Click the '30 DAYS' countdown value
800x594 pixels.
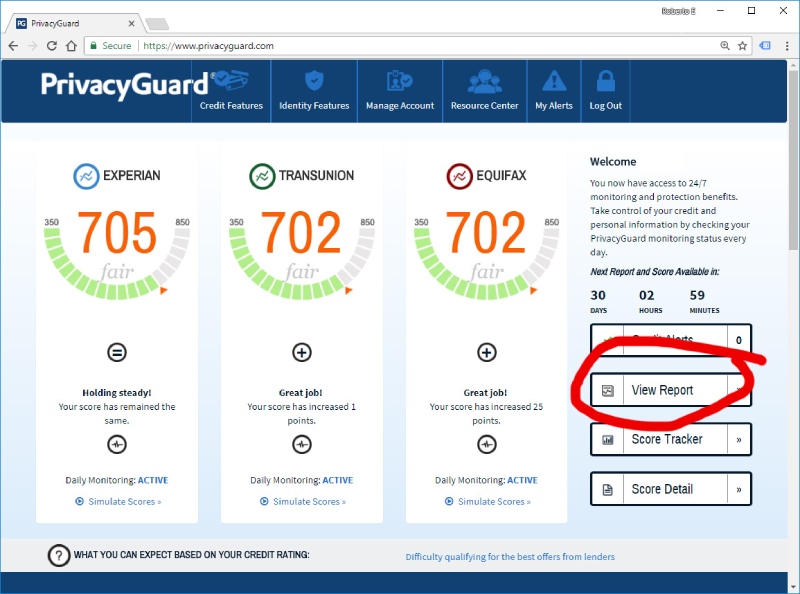click(x=598, y=301)
